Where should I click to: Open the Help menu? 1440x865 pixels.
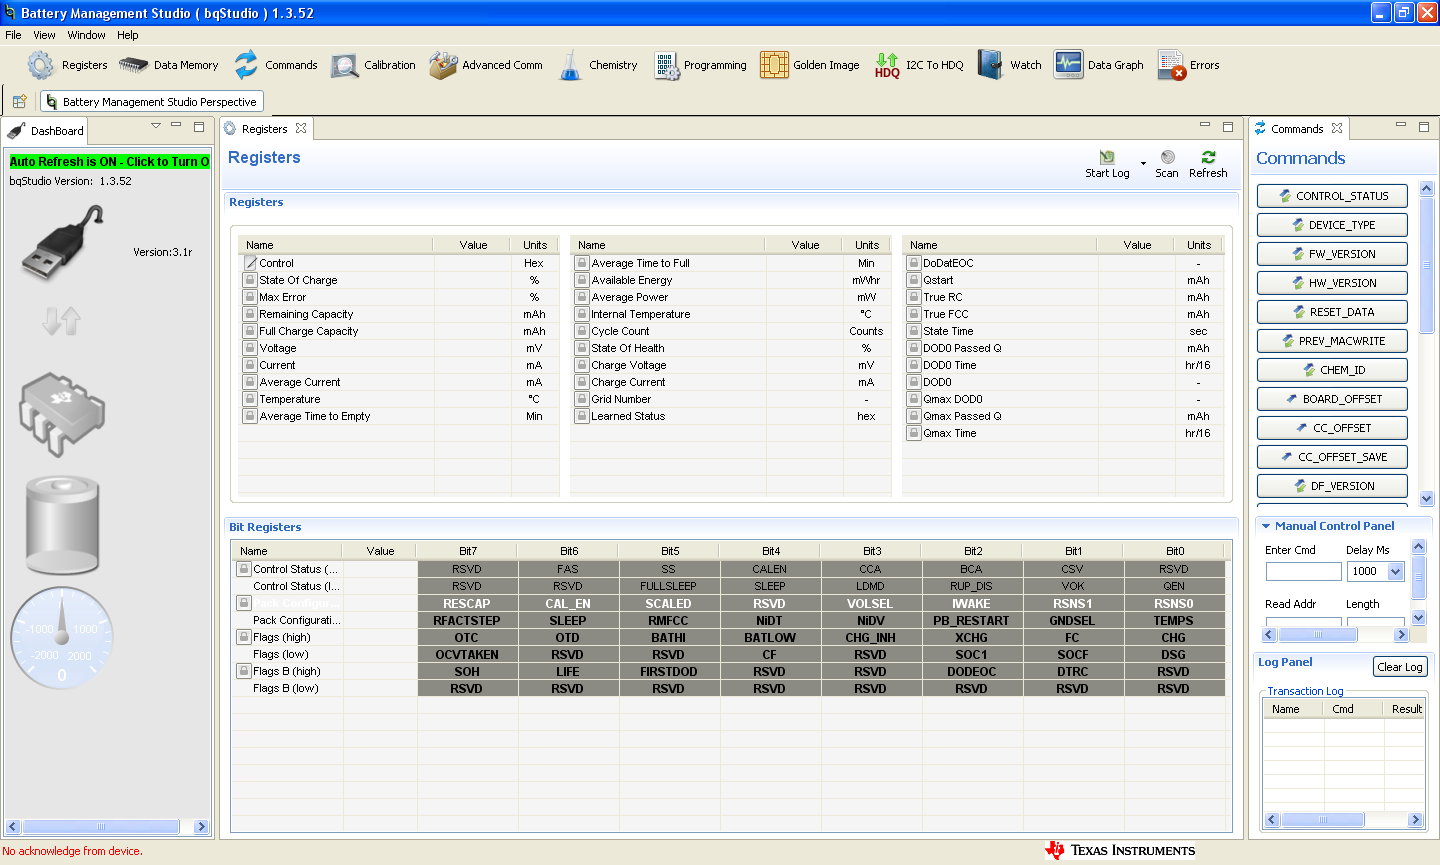128,35
